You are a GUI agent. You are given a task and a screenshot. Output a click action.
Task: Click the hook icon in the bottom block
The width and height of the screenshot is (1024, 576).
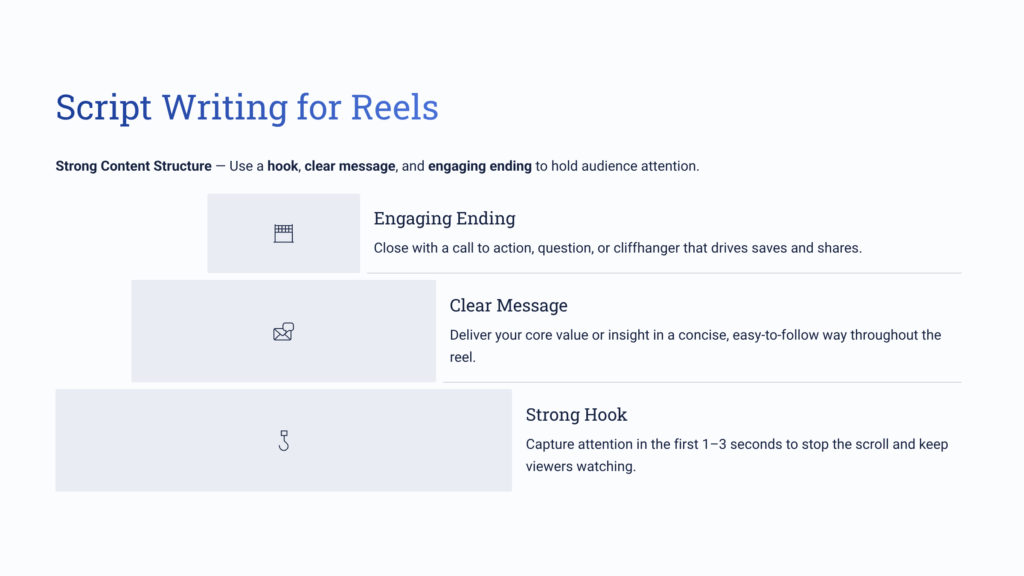pos(284,440)
